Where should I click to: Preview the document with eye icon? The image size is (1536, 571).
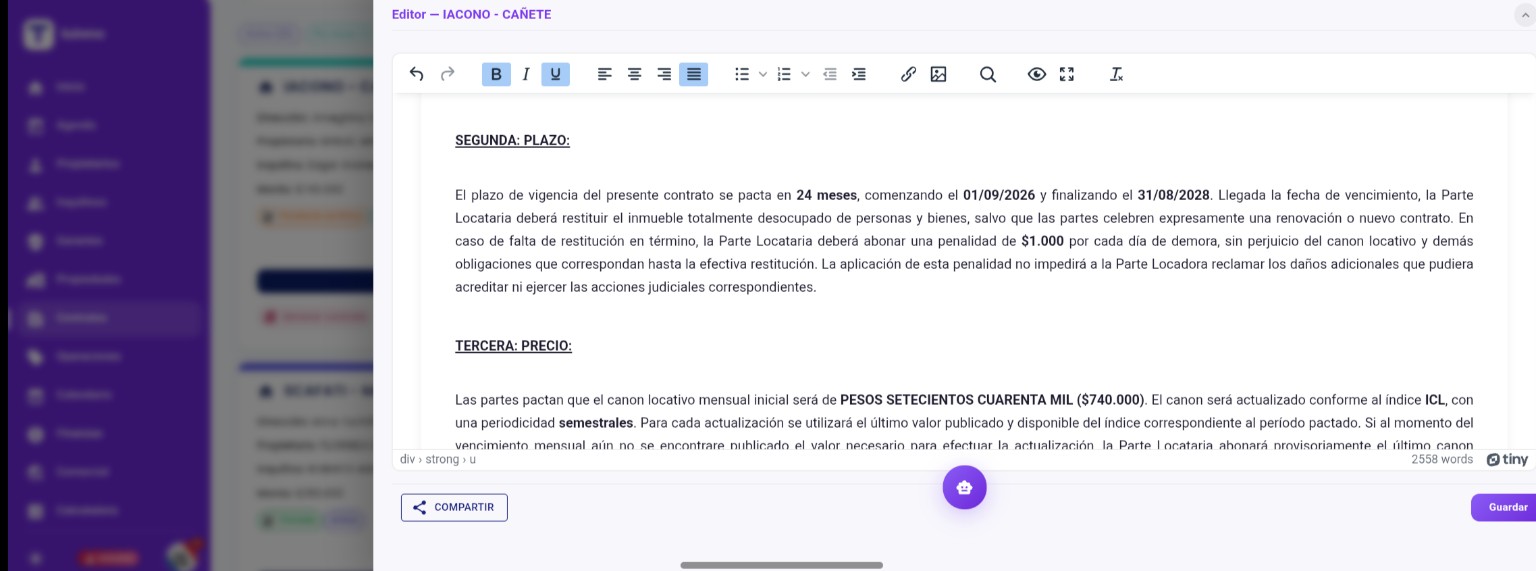coord(1037,74)
